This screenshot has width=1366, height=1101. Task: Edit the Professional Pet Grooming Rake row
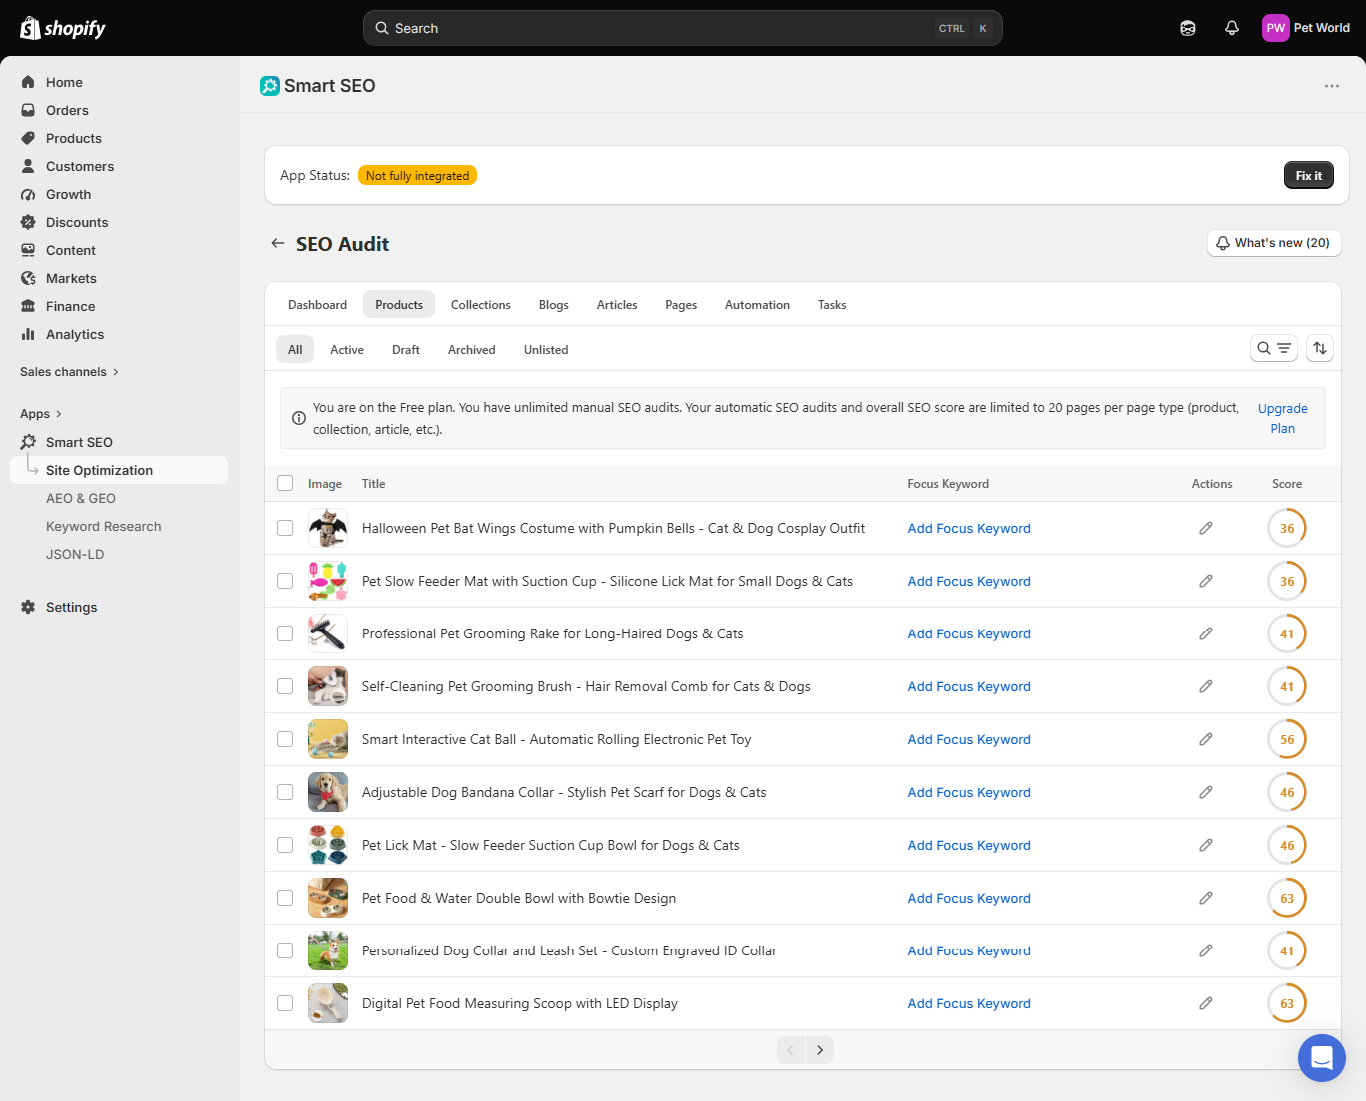coord(1206,634)
